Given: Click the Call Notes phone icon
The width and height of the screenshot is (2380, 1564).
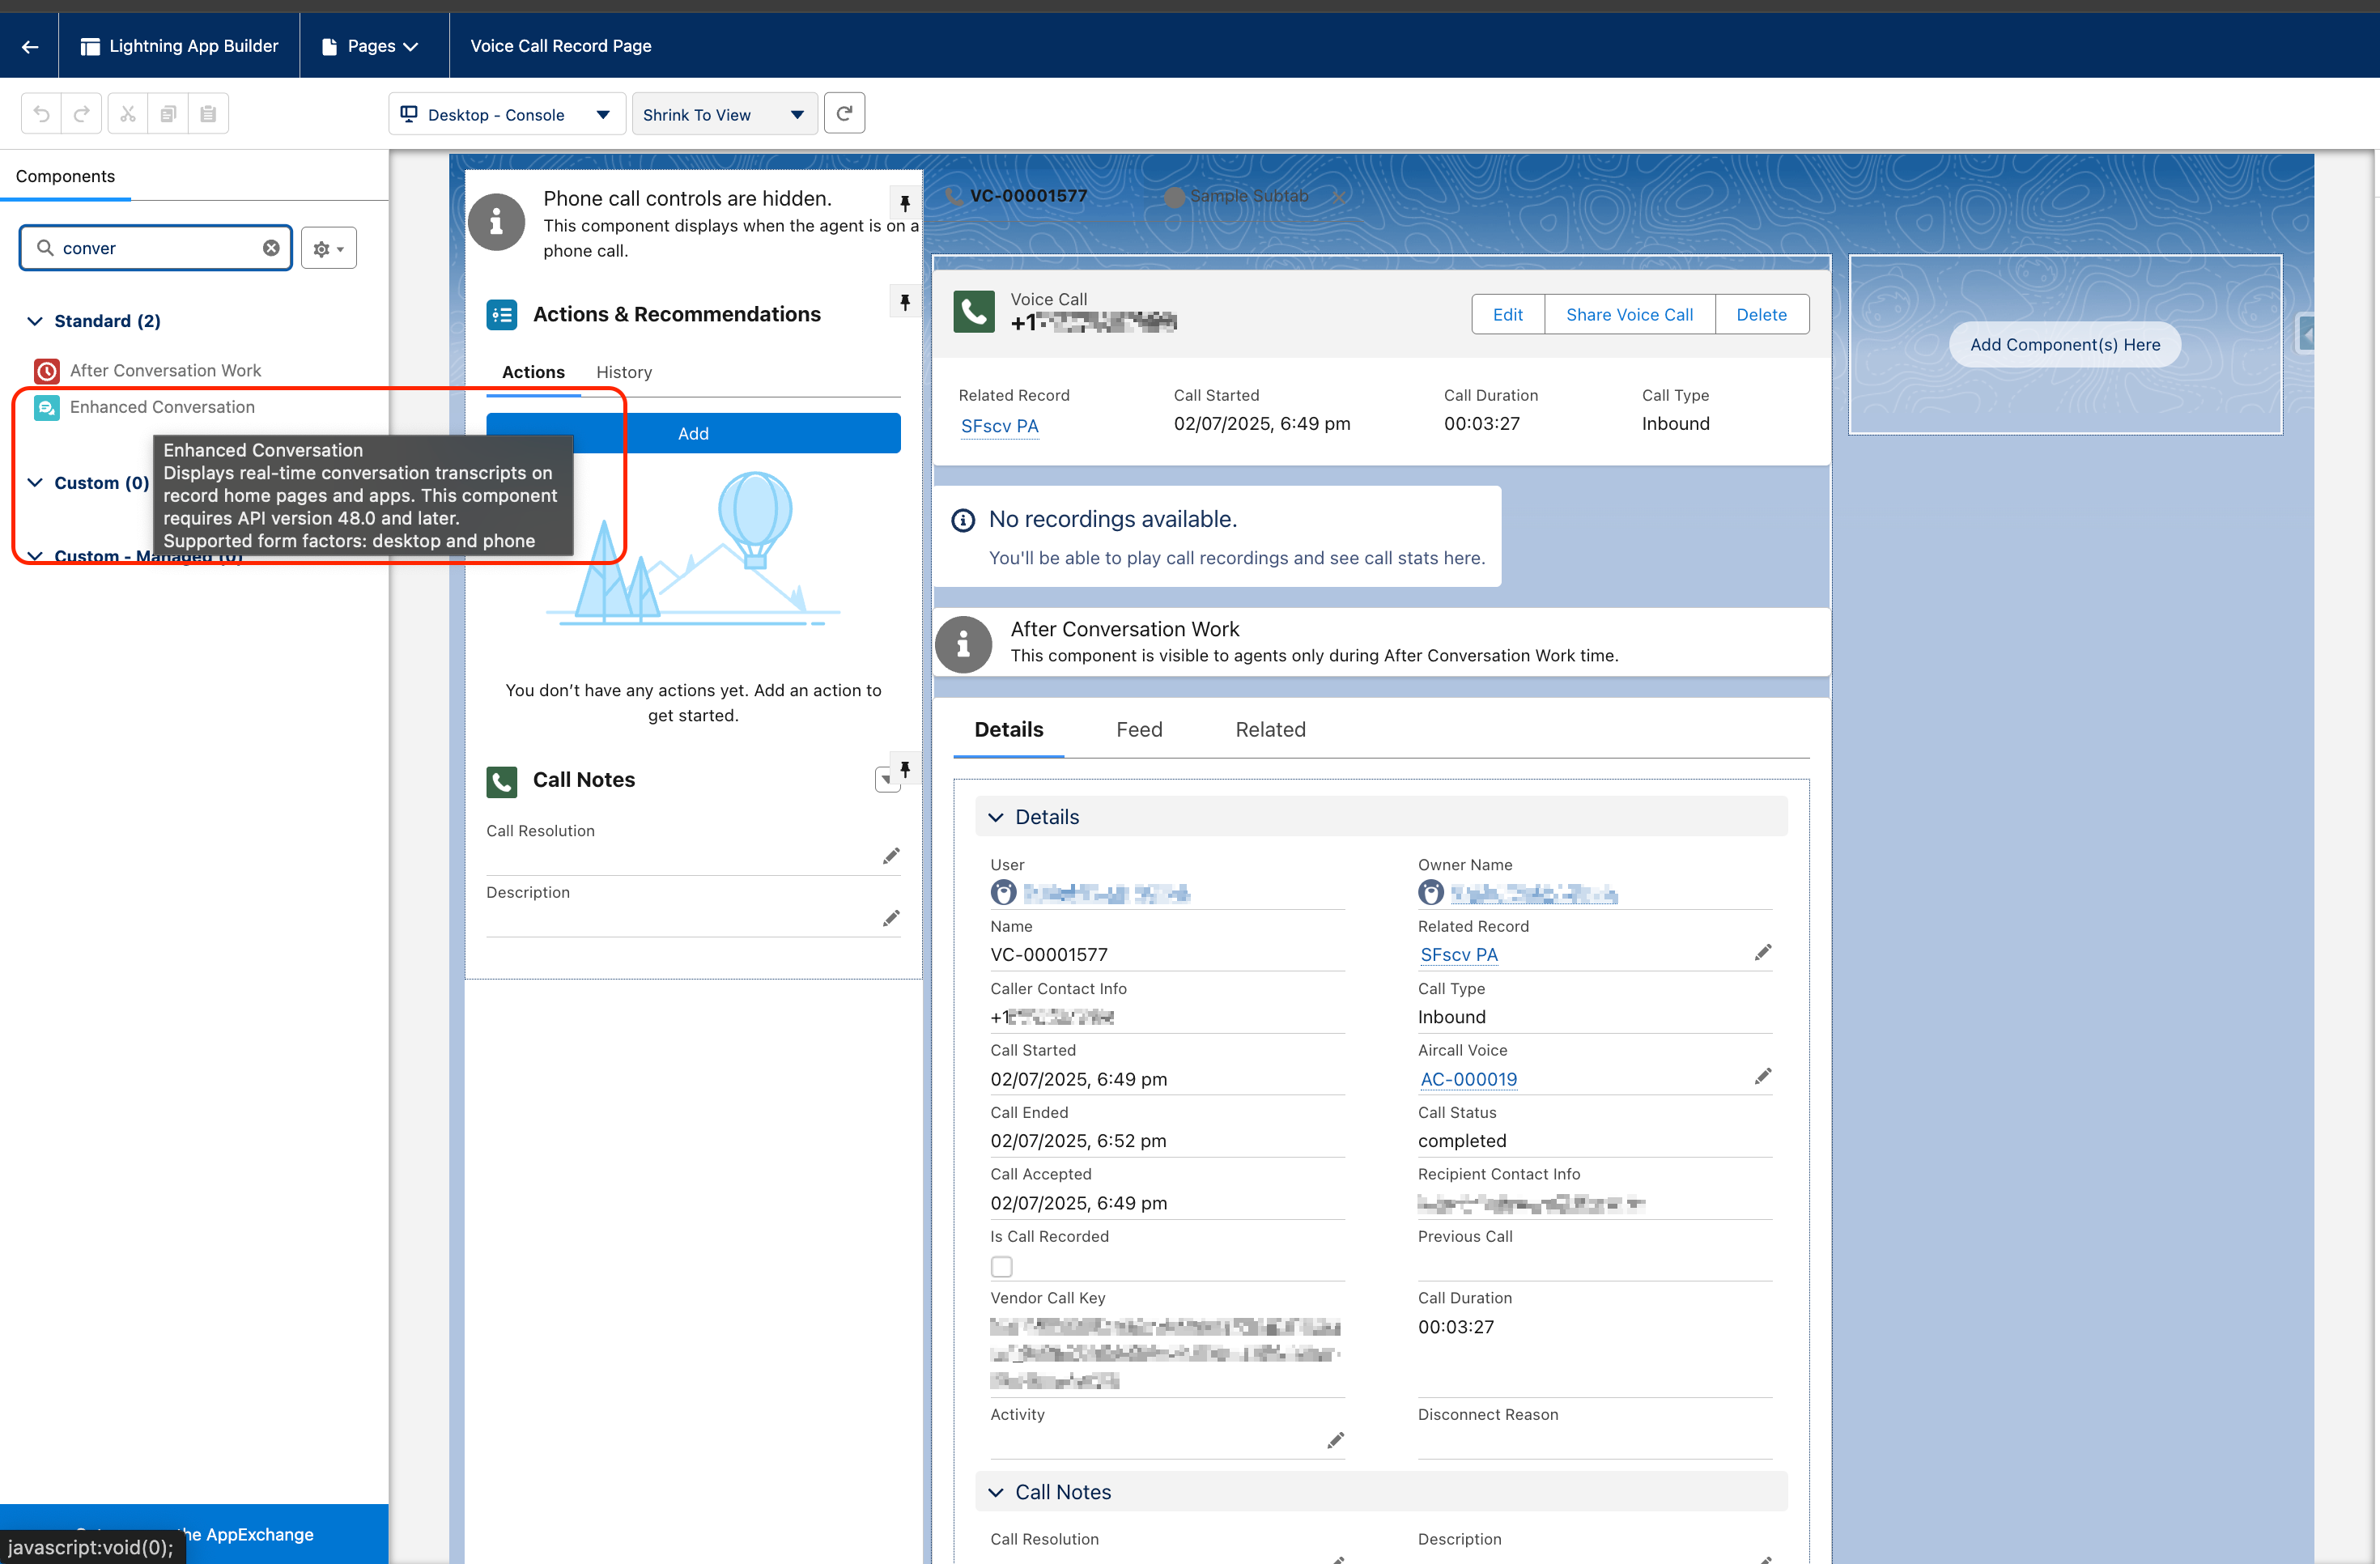Looking at the screenshot, I should 502,781.
